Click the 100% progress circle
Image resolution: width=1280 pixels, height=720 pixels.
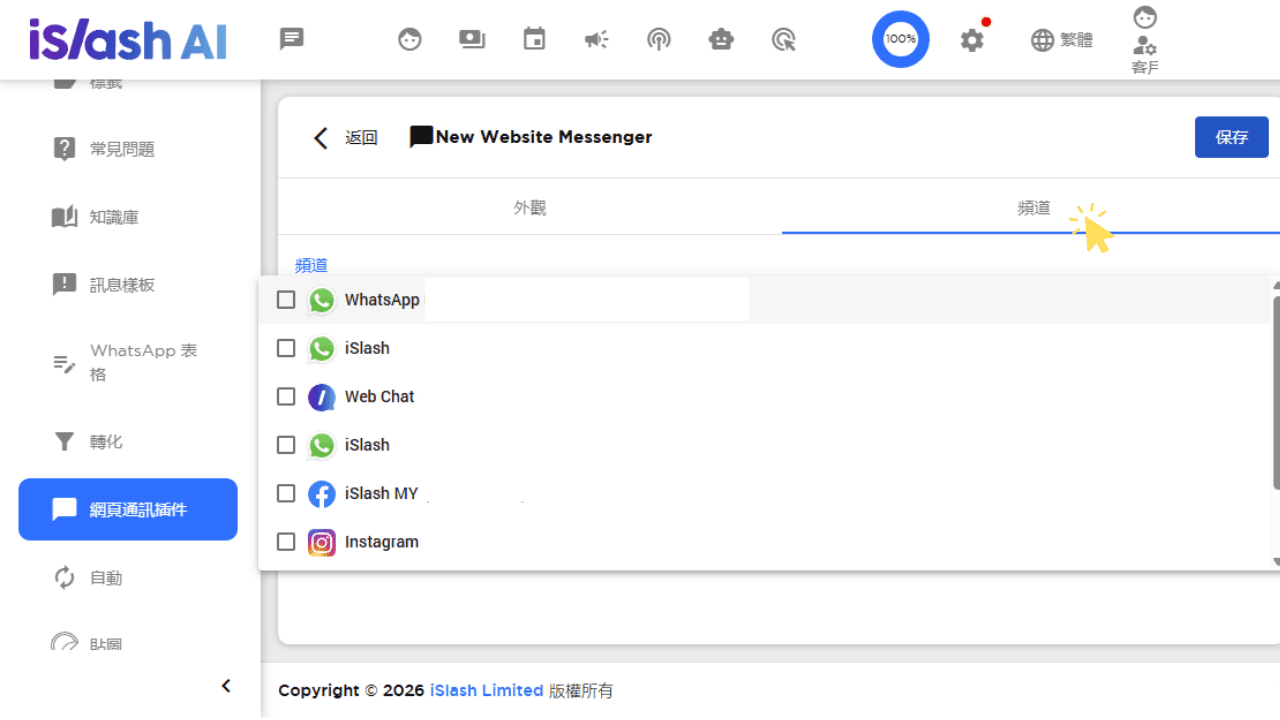[x=901, y=39]
